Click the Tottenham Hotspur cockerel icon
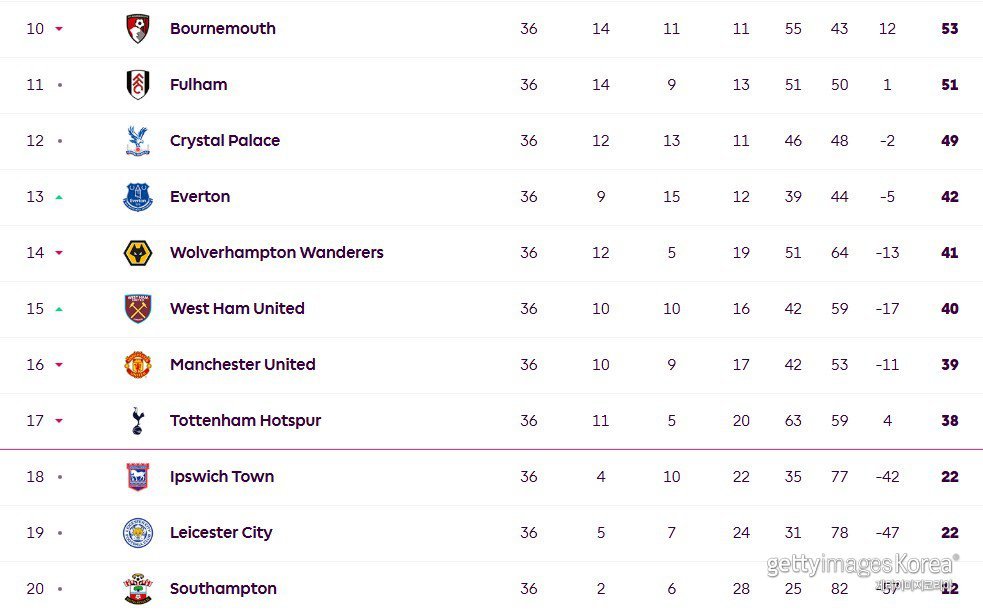This screenshot has width=983, height=616. (x=138, y=421)
